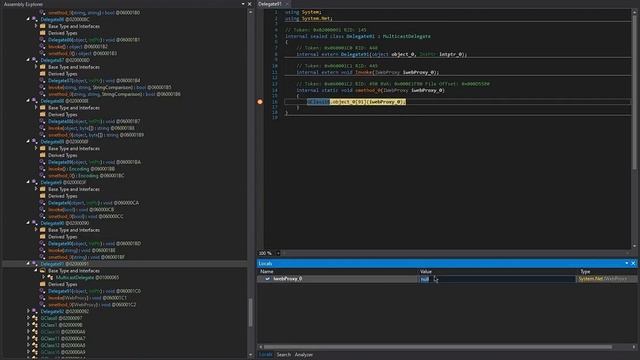Click smethod_0 identifier on code line 14

pos(367,90)
